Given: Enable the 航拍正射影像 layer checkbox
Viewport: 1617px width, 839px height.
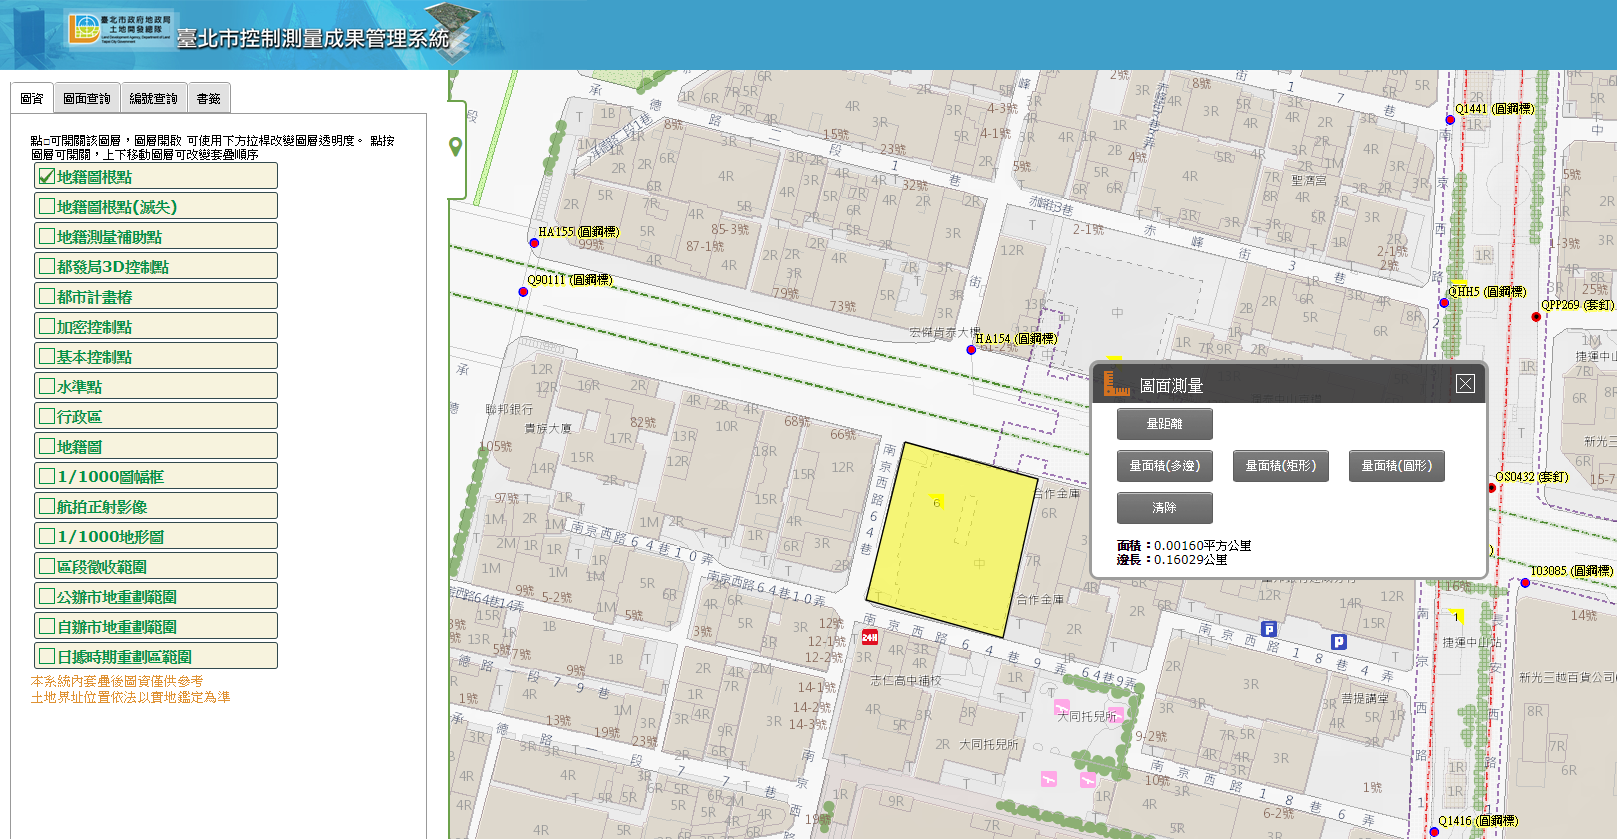Looking at the screenshot, I should pos(47,506).
